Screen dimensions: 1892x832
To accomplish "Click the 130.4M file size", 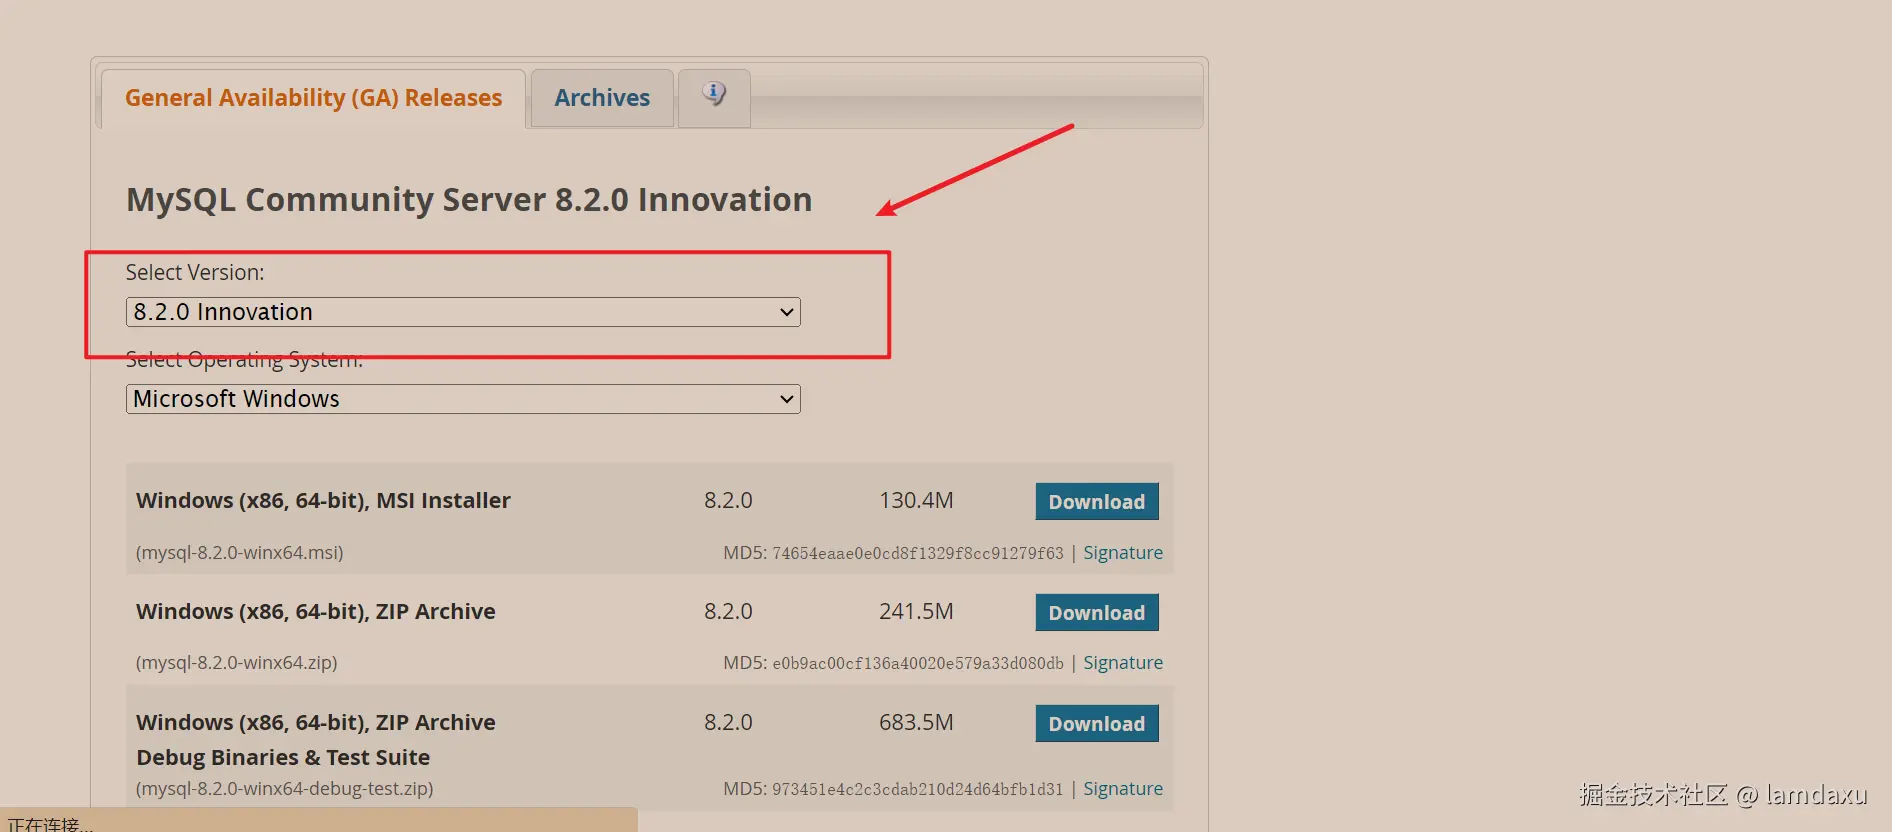I will pos(916,500).
